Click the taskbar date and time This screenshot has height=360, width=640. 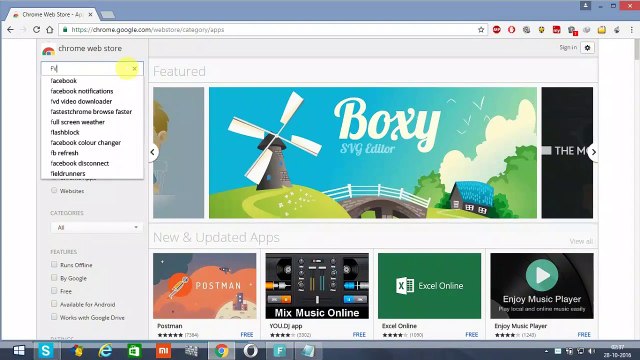tap(617, 351)
